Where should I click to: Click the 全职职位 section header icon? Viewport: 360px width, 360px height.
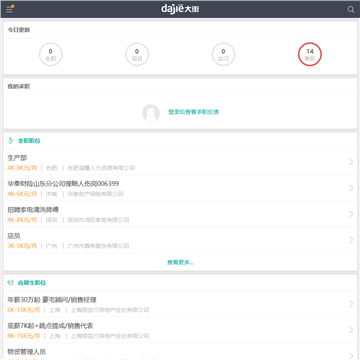(x=10, y=141)
